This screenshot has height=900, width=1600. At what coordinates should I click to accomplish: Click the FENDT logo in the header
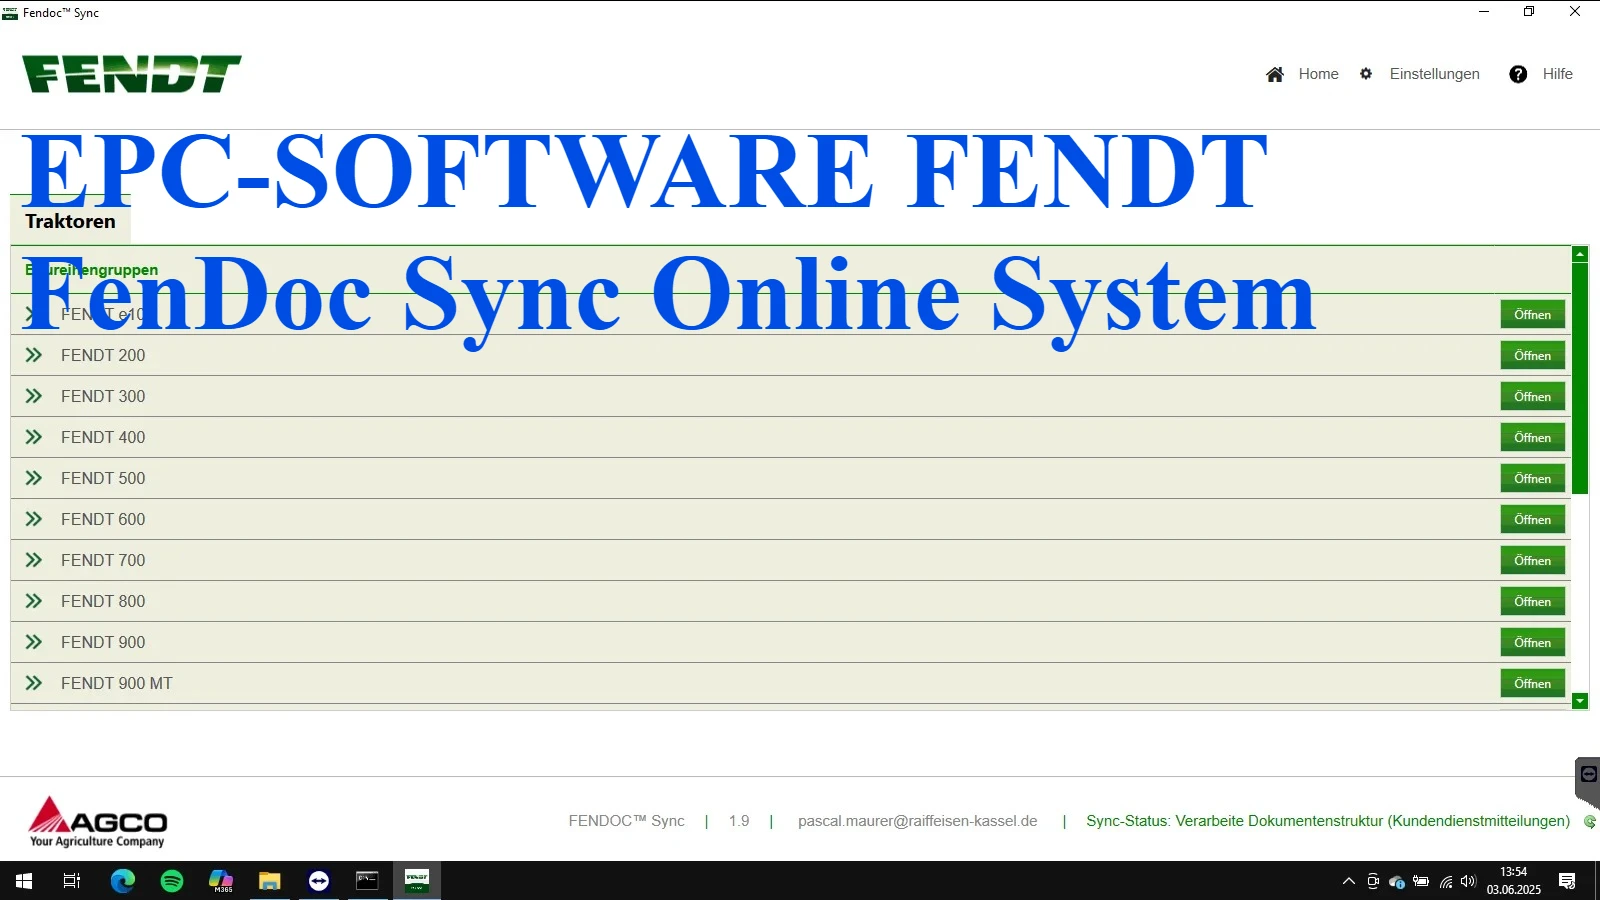click(132, 74)
